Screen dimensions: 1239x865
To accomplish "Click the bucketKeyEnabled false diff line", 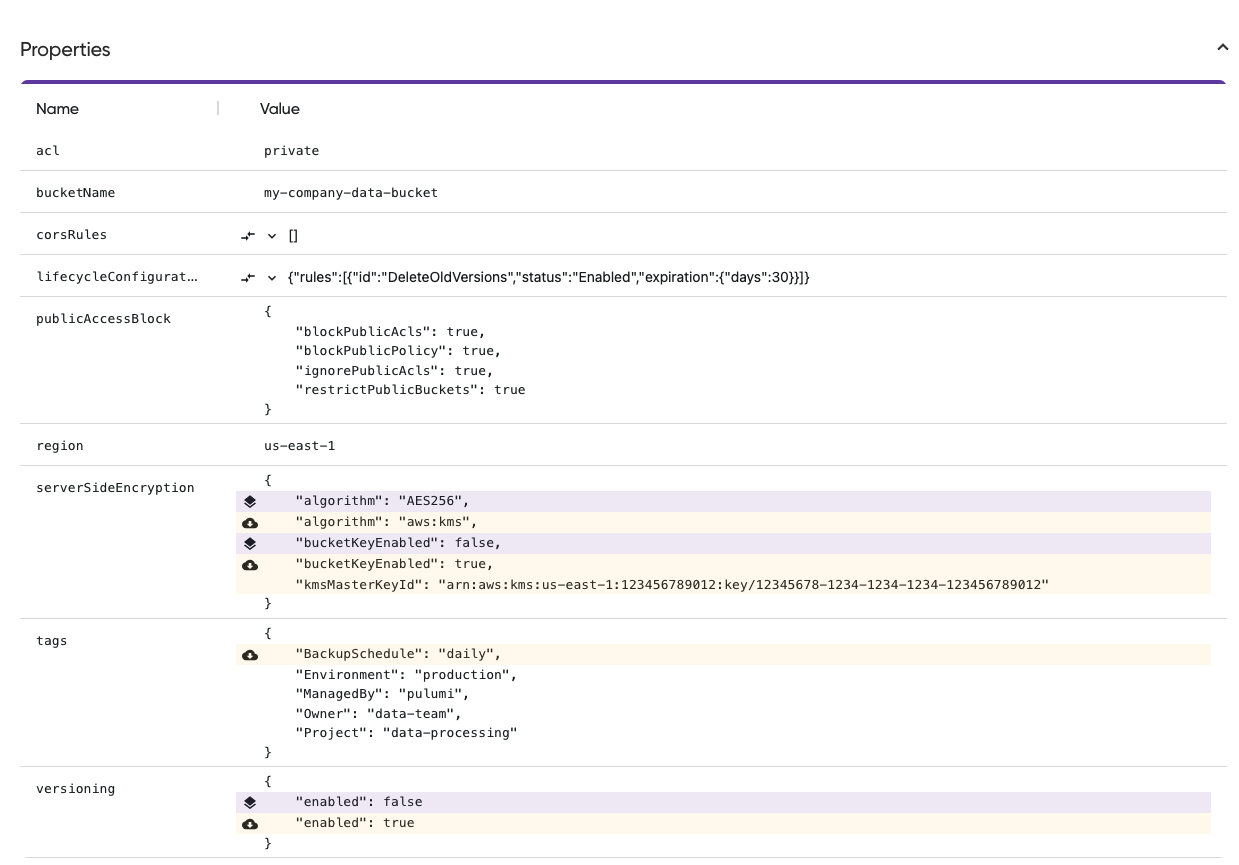I will [x=723, y=543].
